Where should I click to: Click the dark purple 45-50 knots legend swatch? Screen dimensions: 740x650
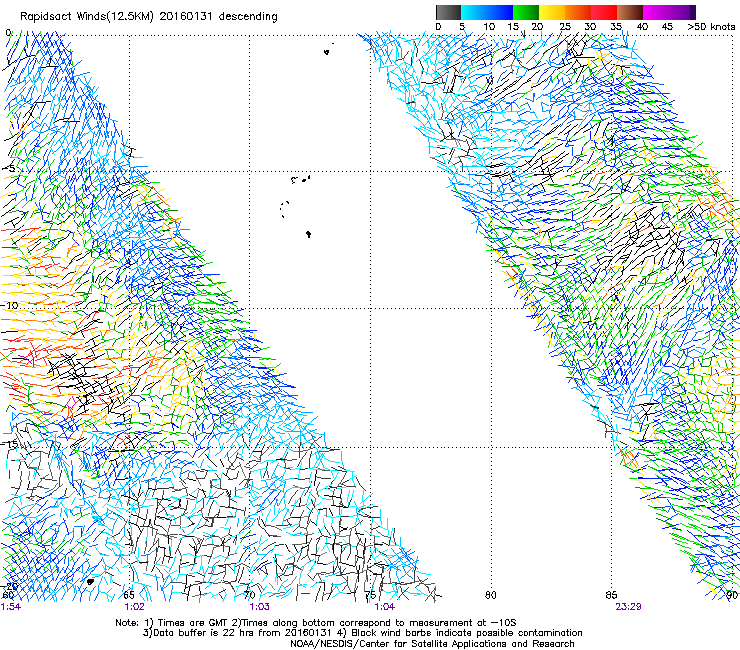point(682,12)
